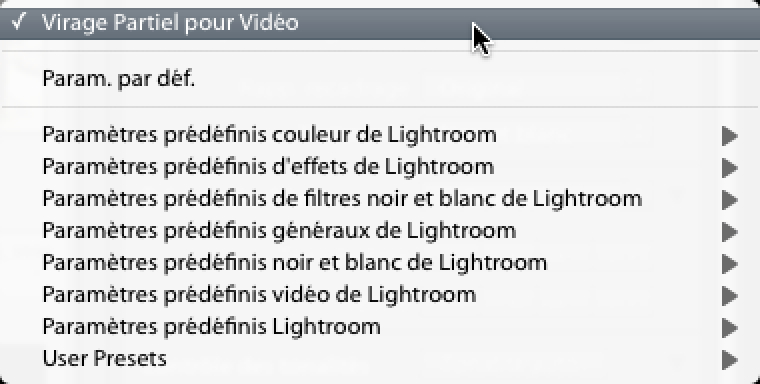Expand the filtres noir et blanc arrow
The height and width of the screenshot is (384, 760).
click(729, 200)
